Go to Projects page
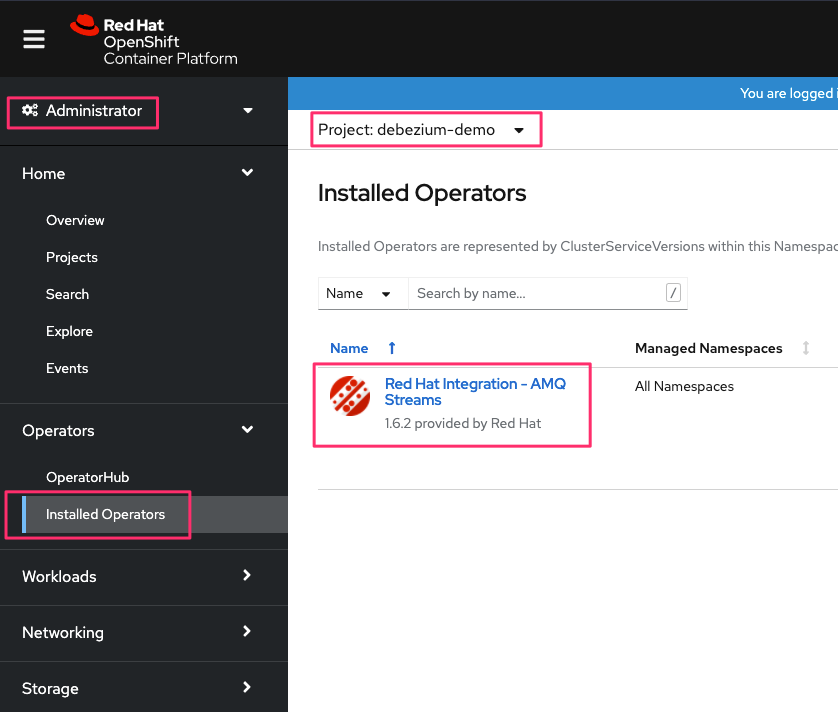Viewport: 838px width, 712px height. click(x=72, y=258)
